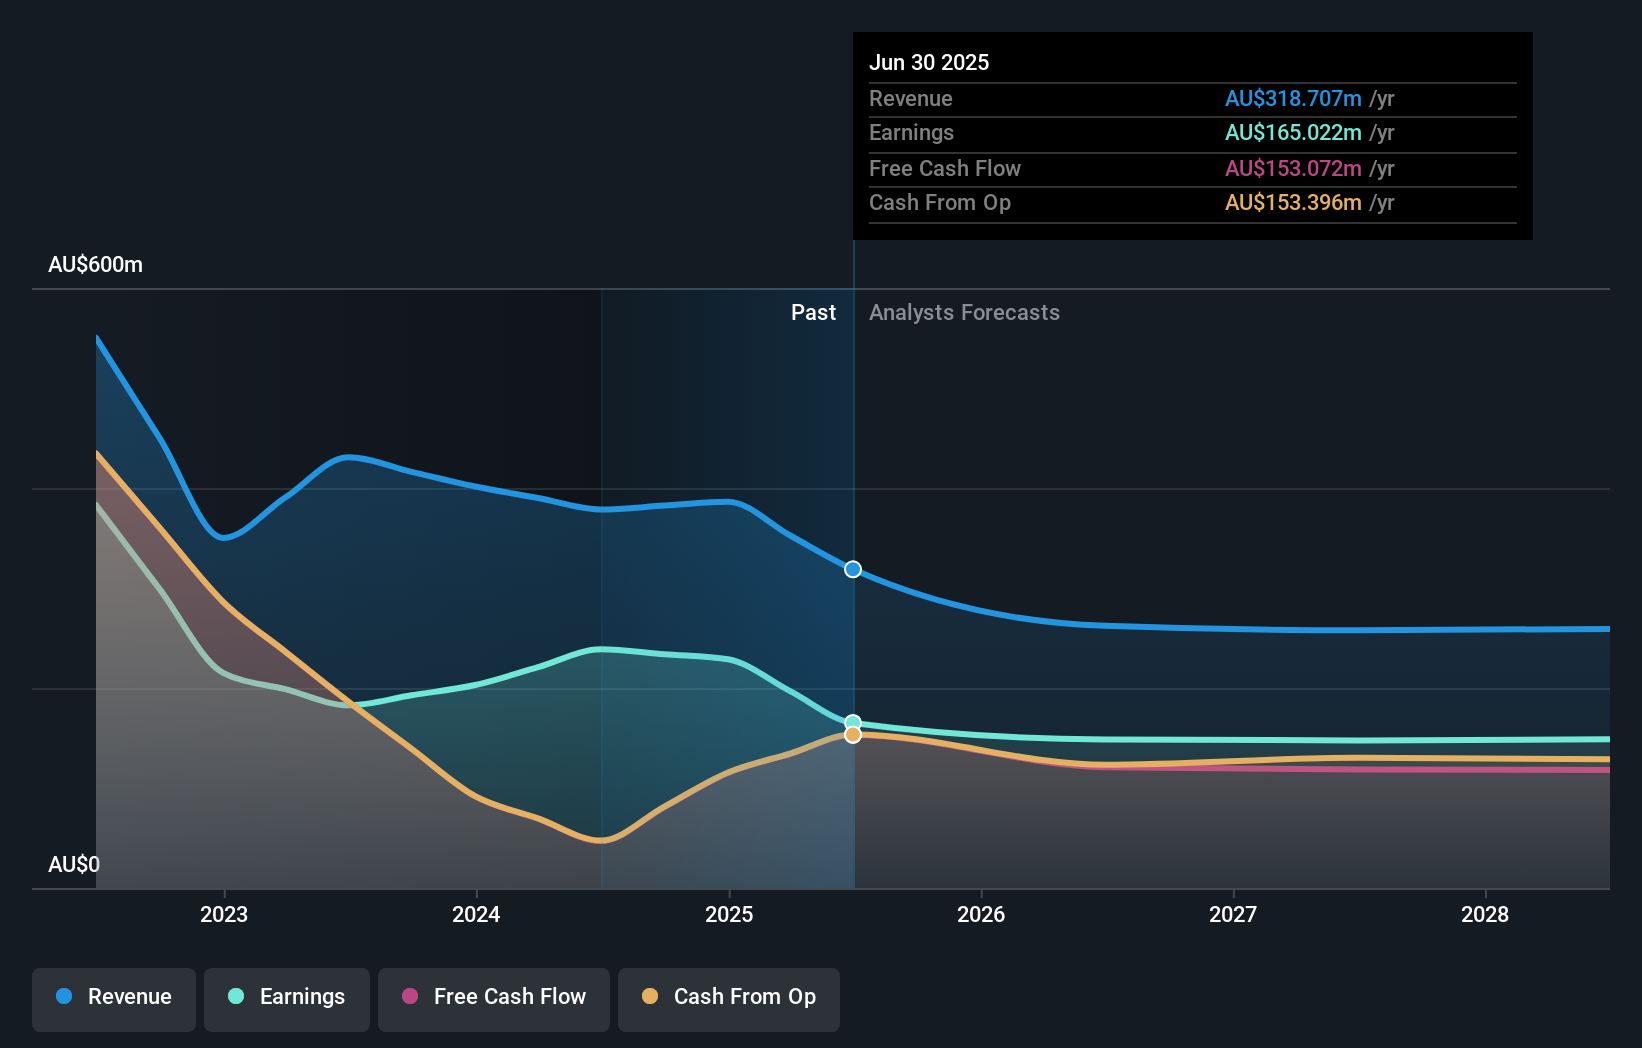
Task: Open the Revenue row in tooltip
Action: pos(1192,99)
